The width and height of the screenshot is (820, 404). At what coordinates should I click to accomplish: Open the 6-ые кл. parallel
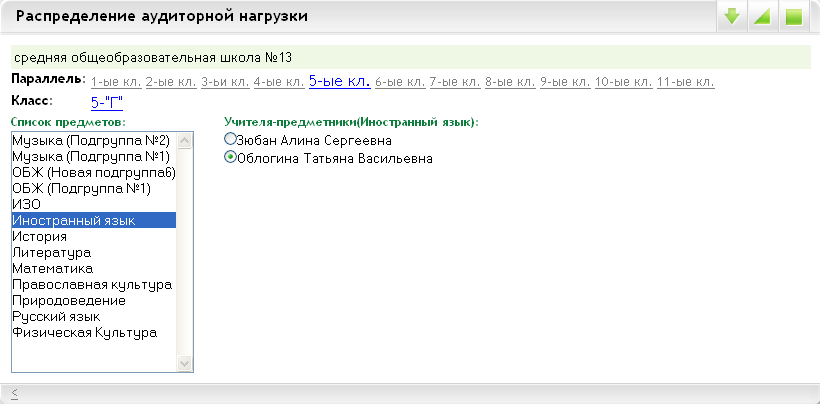pos(401,83)
